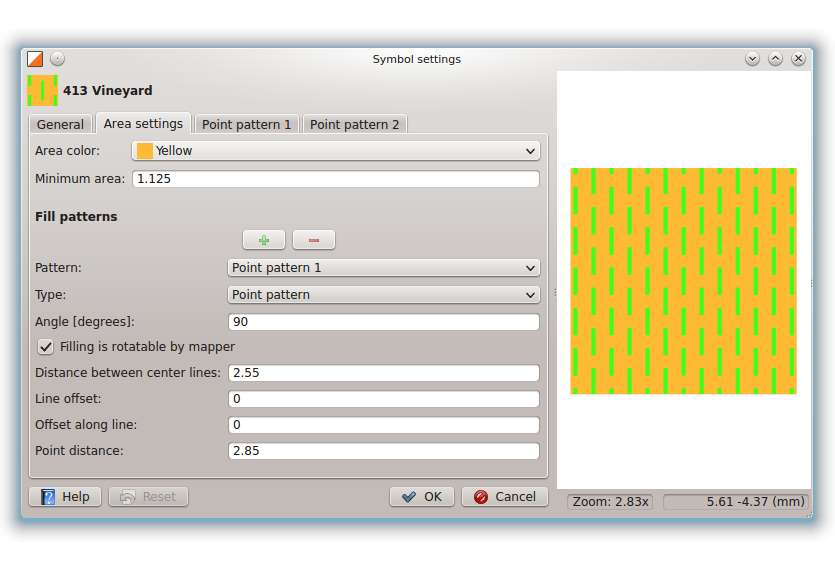835x570 pixels.
Task: Click the Cancel button
Action: tap(505, 496)
